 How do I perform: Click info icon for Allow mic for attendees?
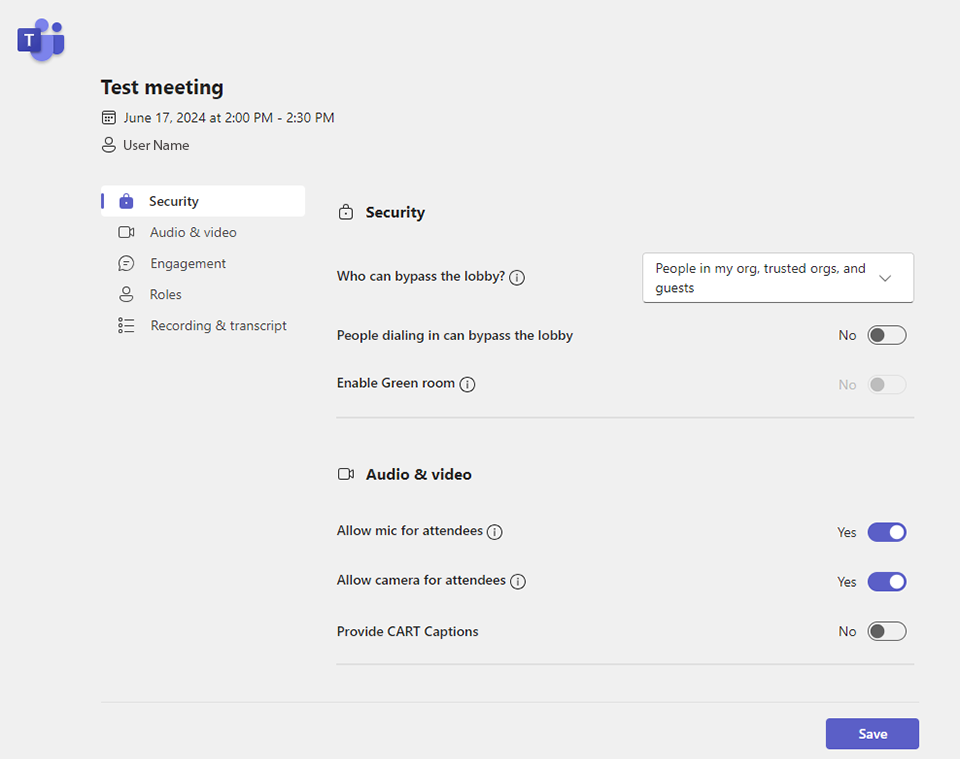[494, 532]
